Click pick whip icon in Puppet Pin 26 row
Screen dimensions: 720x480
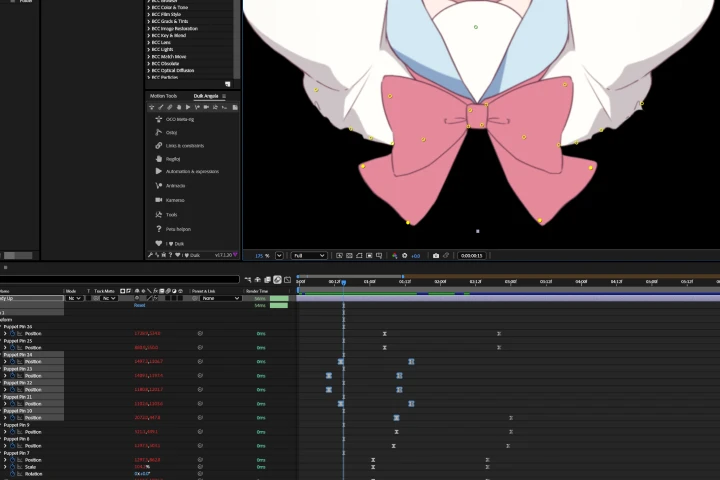tap(200, 333)
